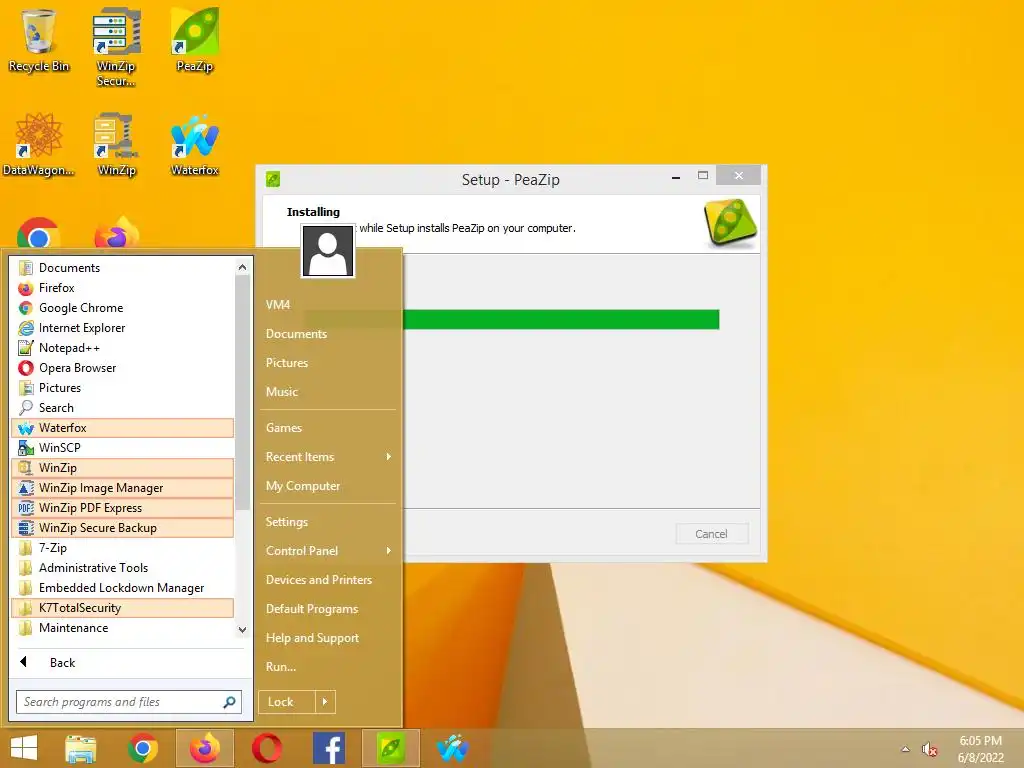Launch Google Chrome from the taskbar
This screenshot has width=1024, height=768.
143,748
